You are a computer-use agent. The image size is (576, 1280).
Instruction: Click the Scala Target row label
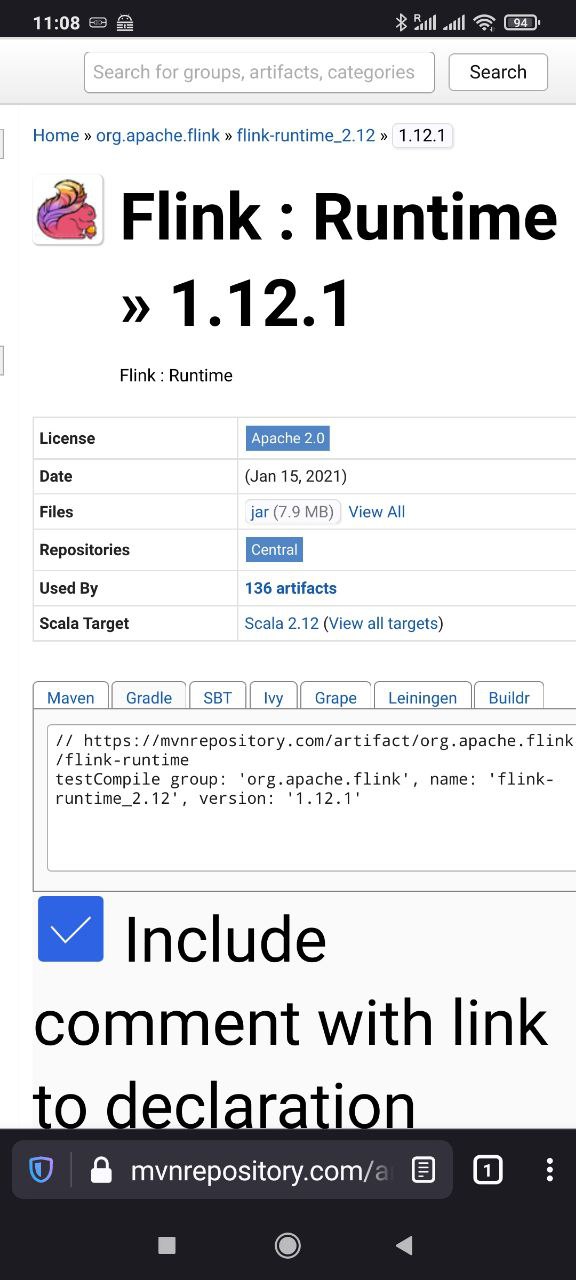point(84,623)
